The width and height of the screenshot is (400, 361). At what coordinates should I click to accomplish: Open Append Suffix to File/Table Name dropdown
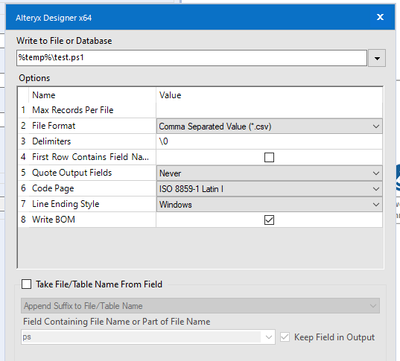(200, 306)
